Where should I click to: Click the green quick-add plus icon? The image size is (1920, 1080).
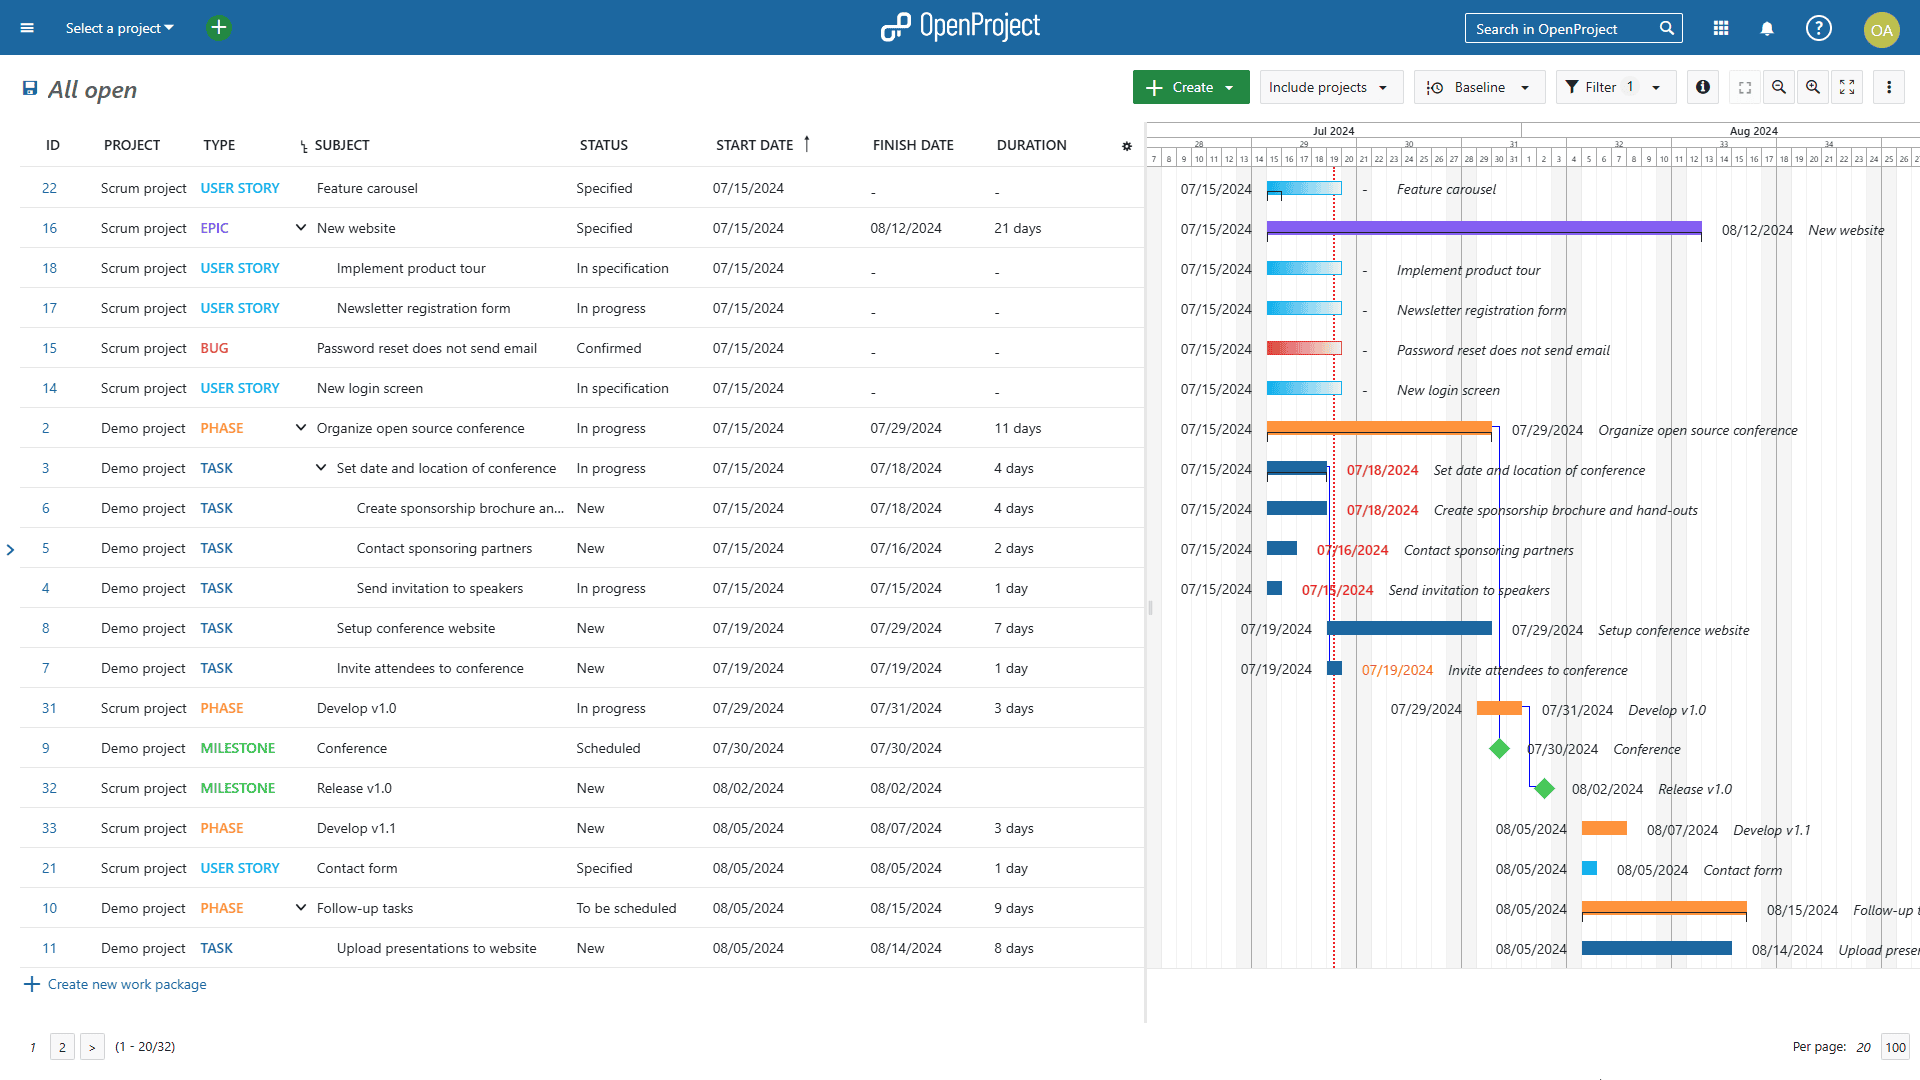[219, 28]
